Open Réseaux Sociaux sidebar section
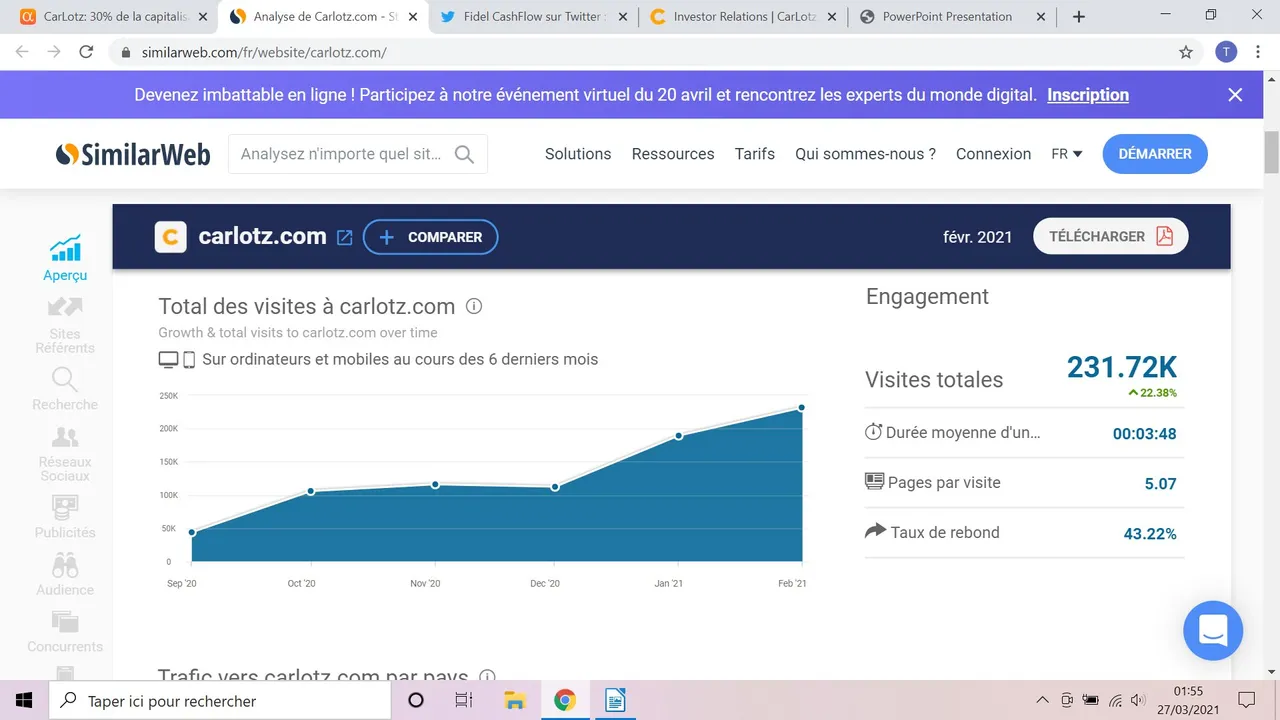 [65, 454]
